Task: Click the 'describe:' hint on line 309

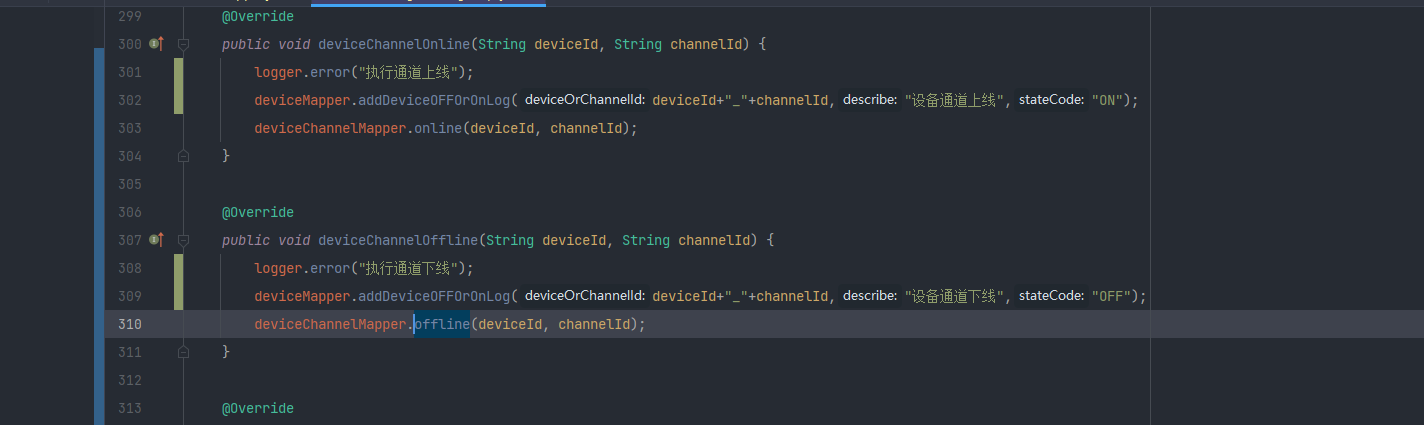Action: [870, 296]
